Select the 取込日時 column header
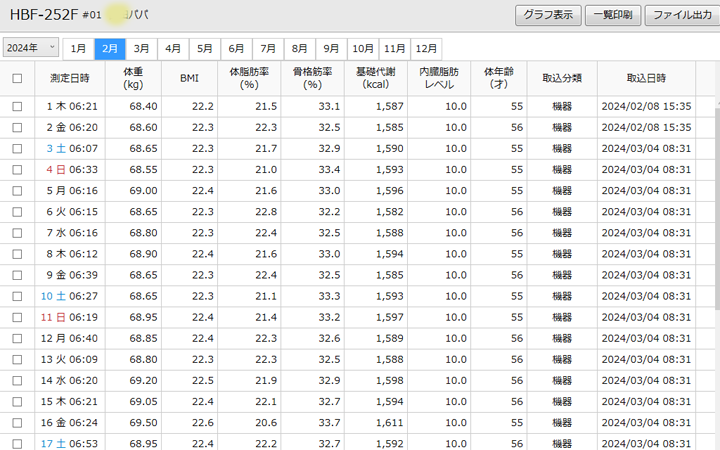This screenshot has width=720, height=450. coord(646,78)
